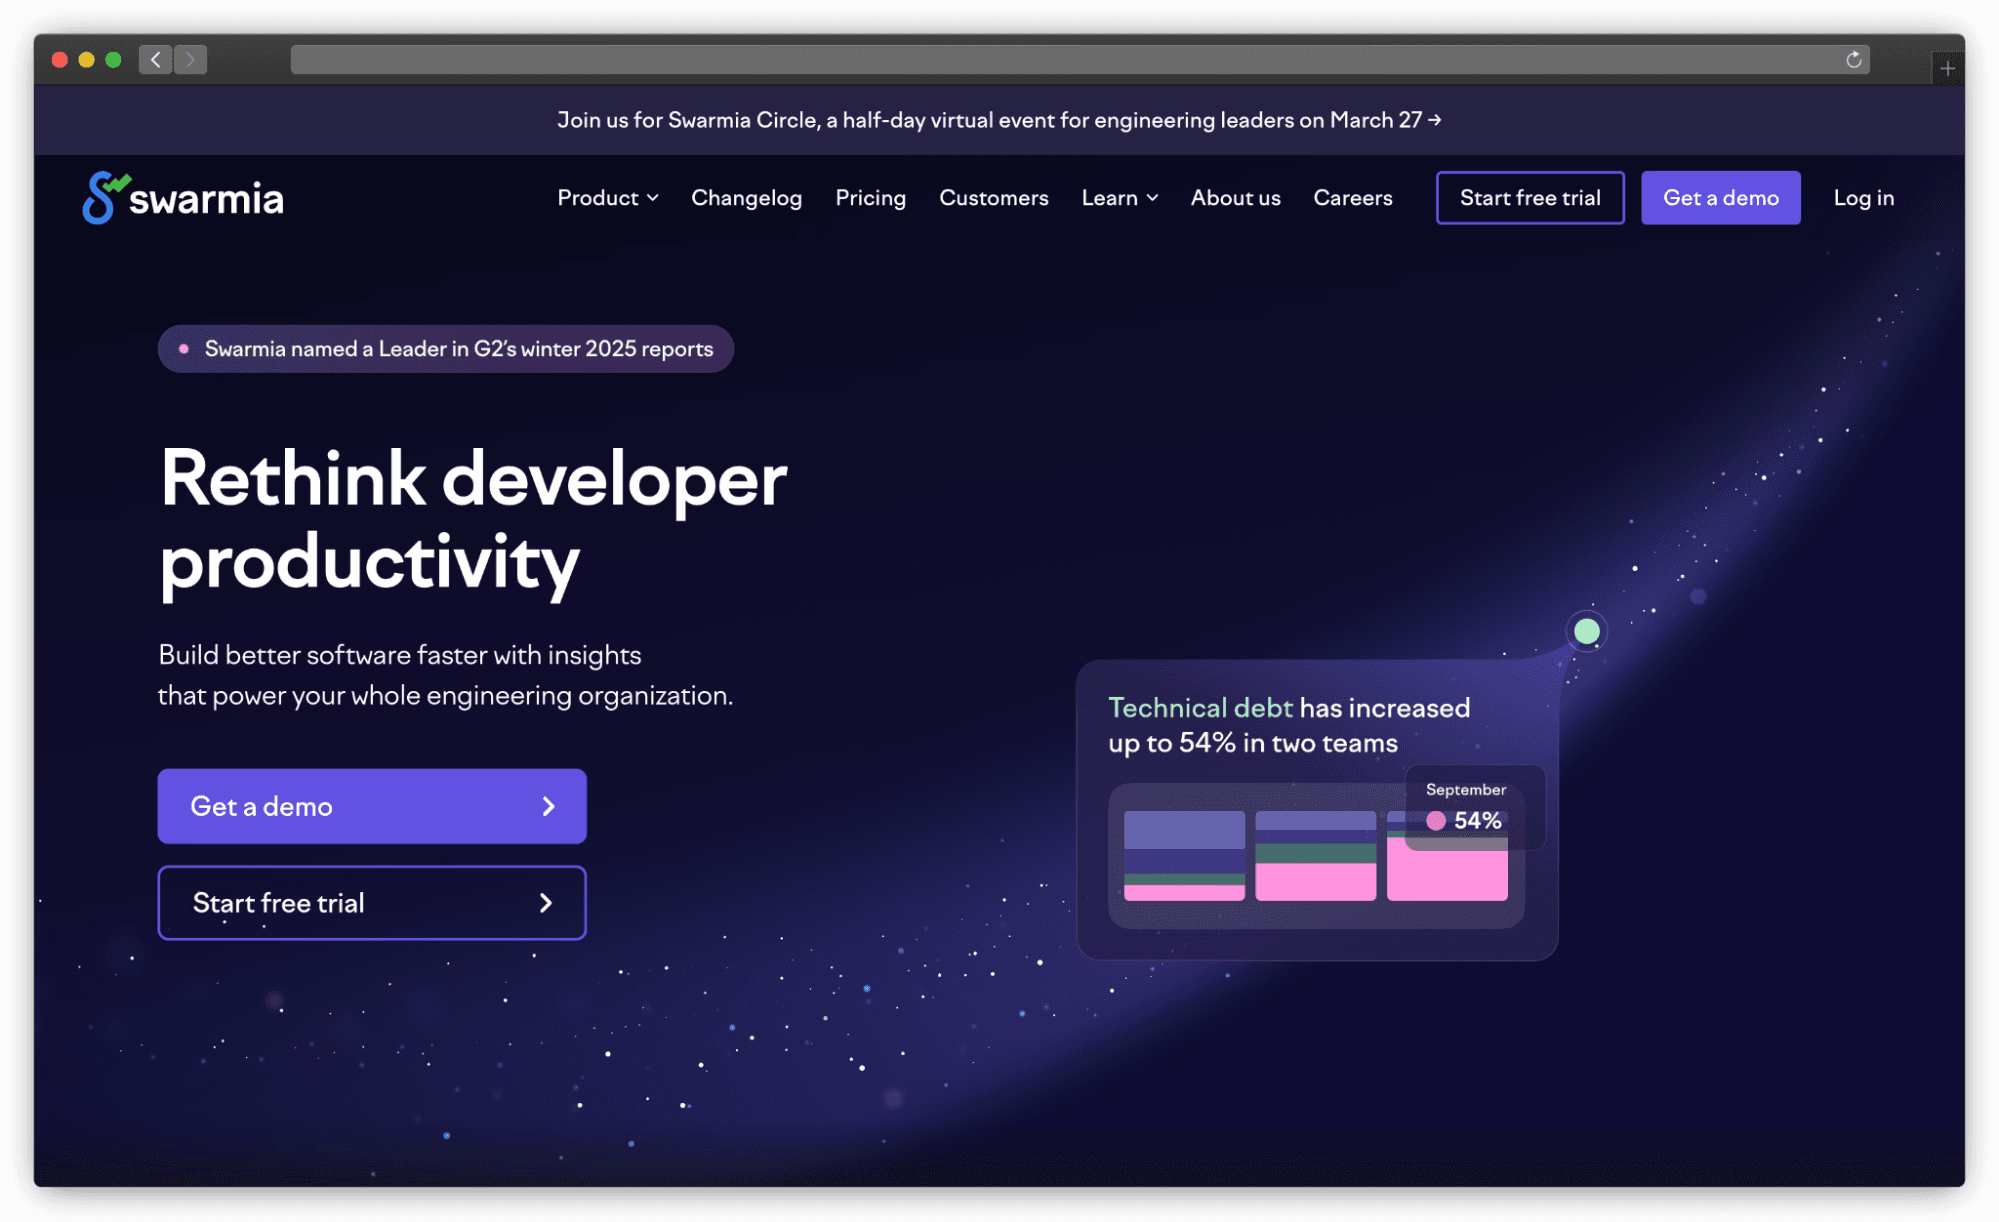Click the browser address bar
1999x1222 pixels.
(x=1080, y=60)
